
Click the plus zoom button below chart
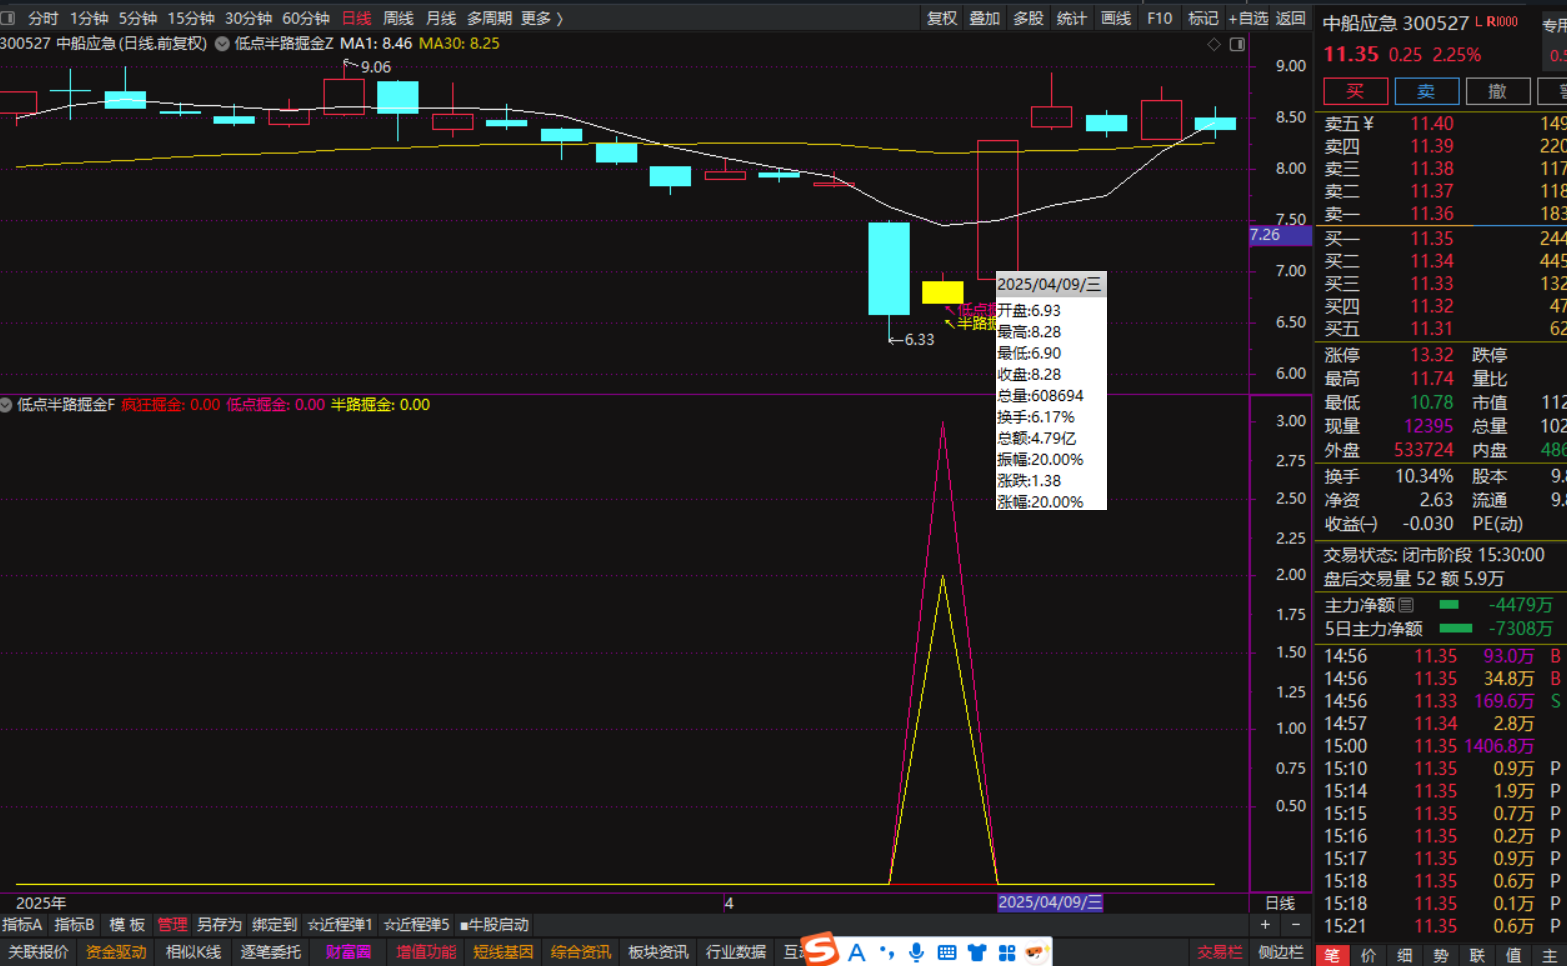click(1265, 925)
